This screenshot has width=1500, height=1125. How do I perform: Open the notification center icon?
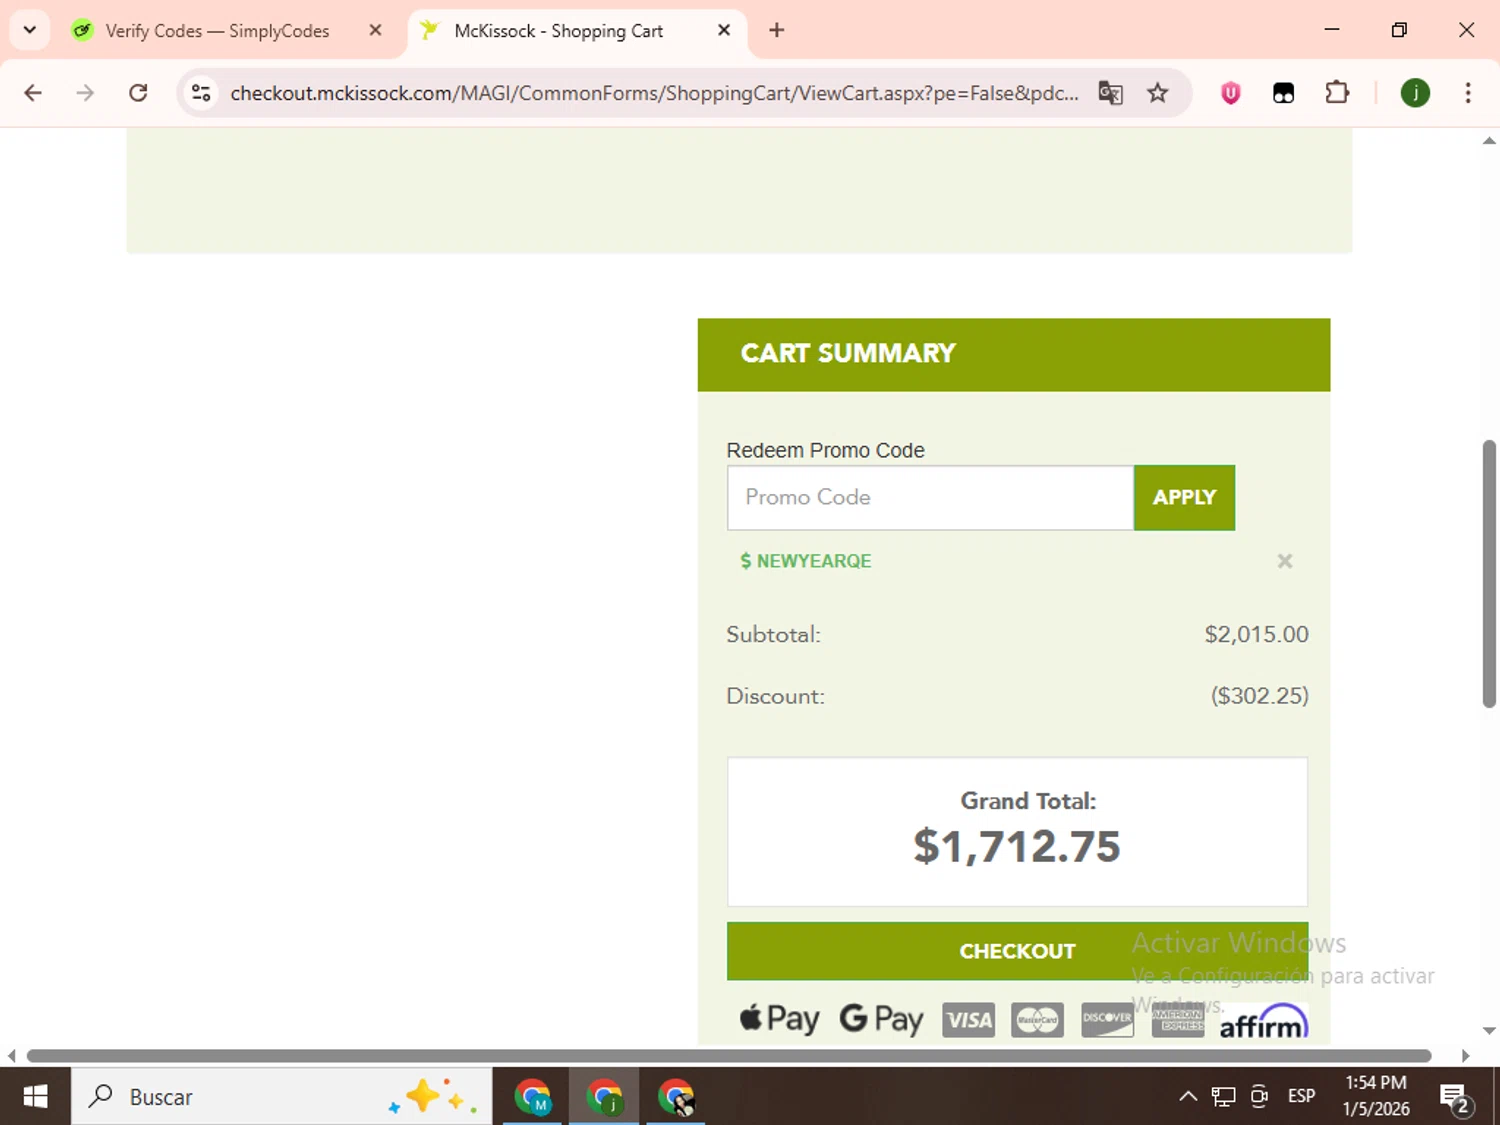[x=1455, y=1098]
